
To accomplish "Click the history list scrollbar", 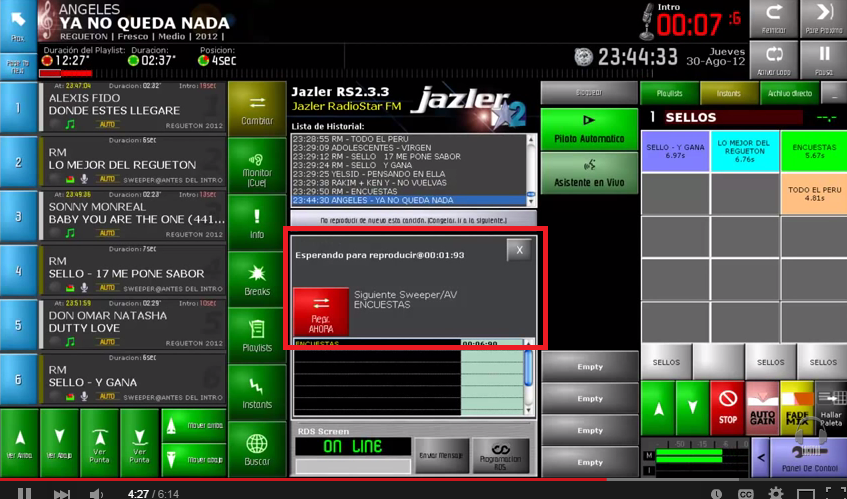I will click(532, 170).
